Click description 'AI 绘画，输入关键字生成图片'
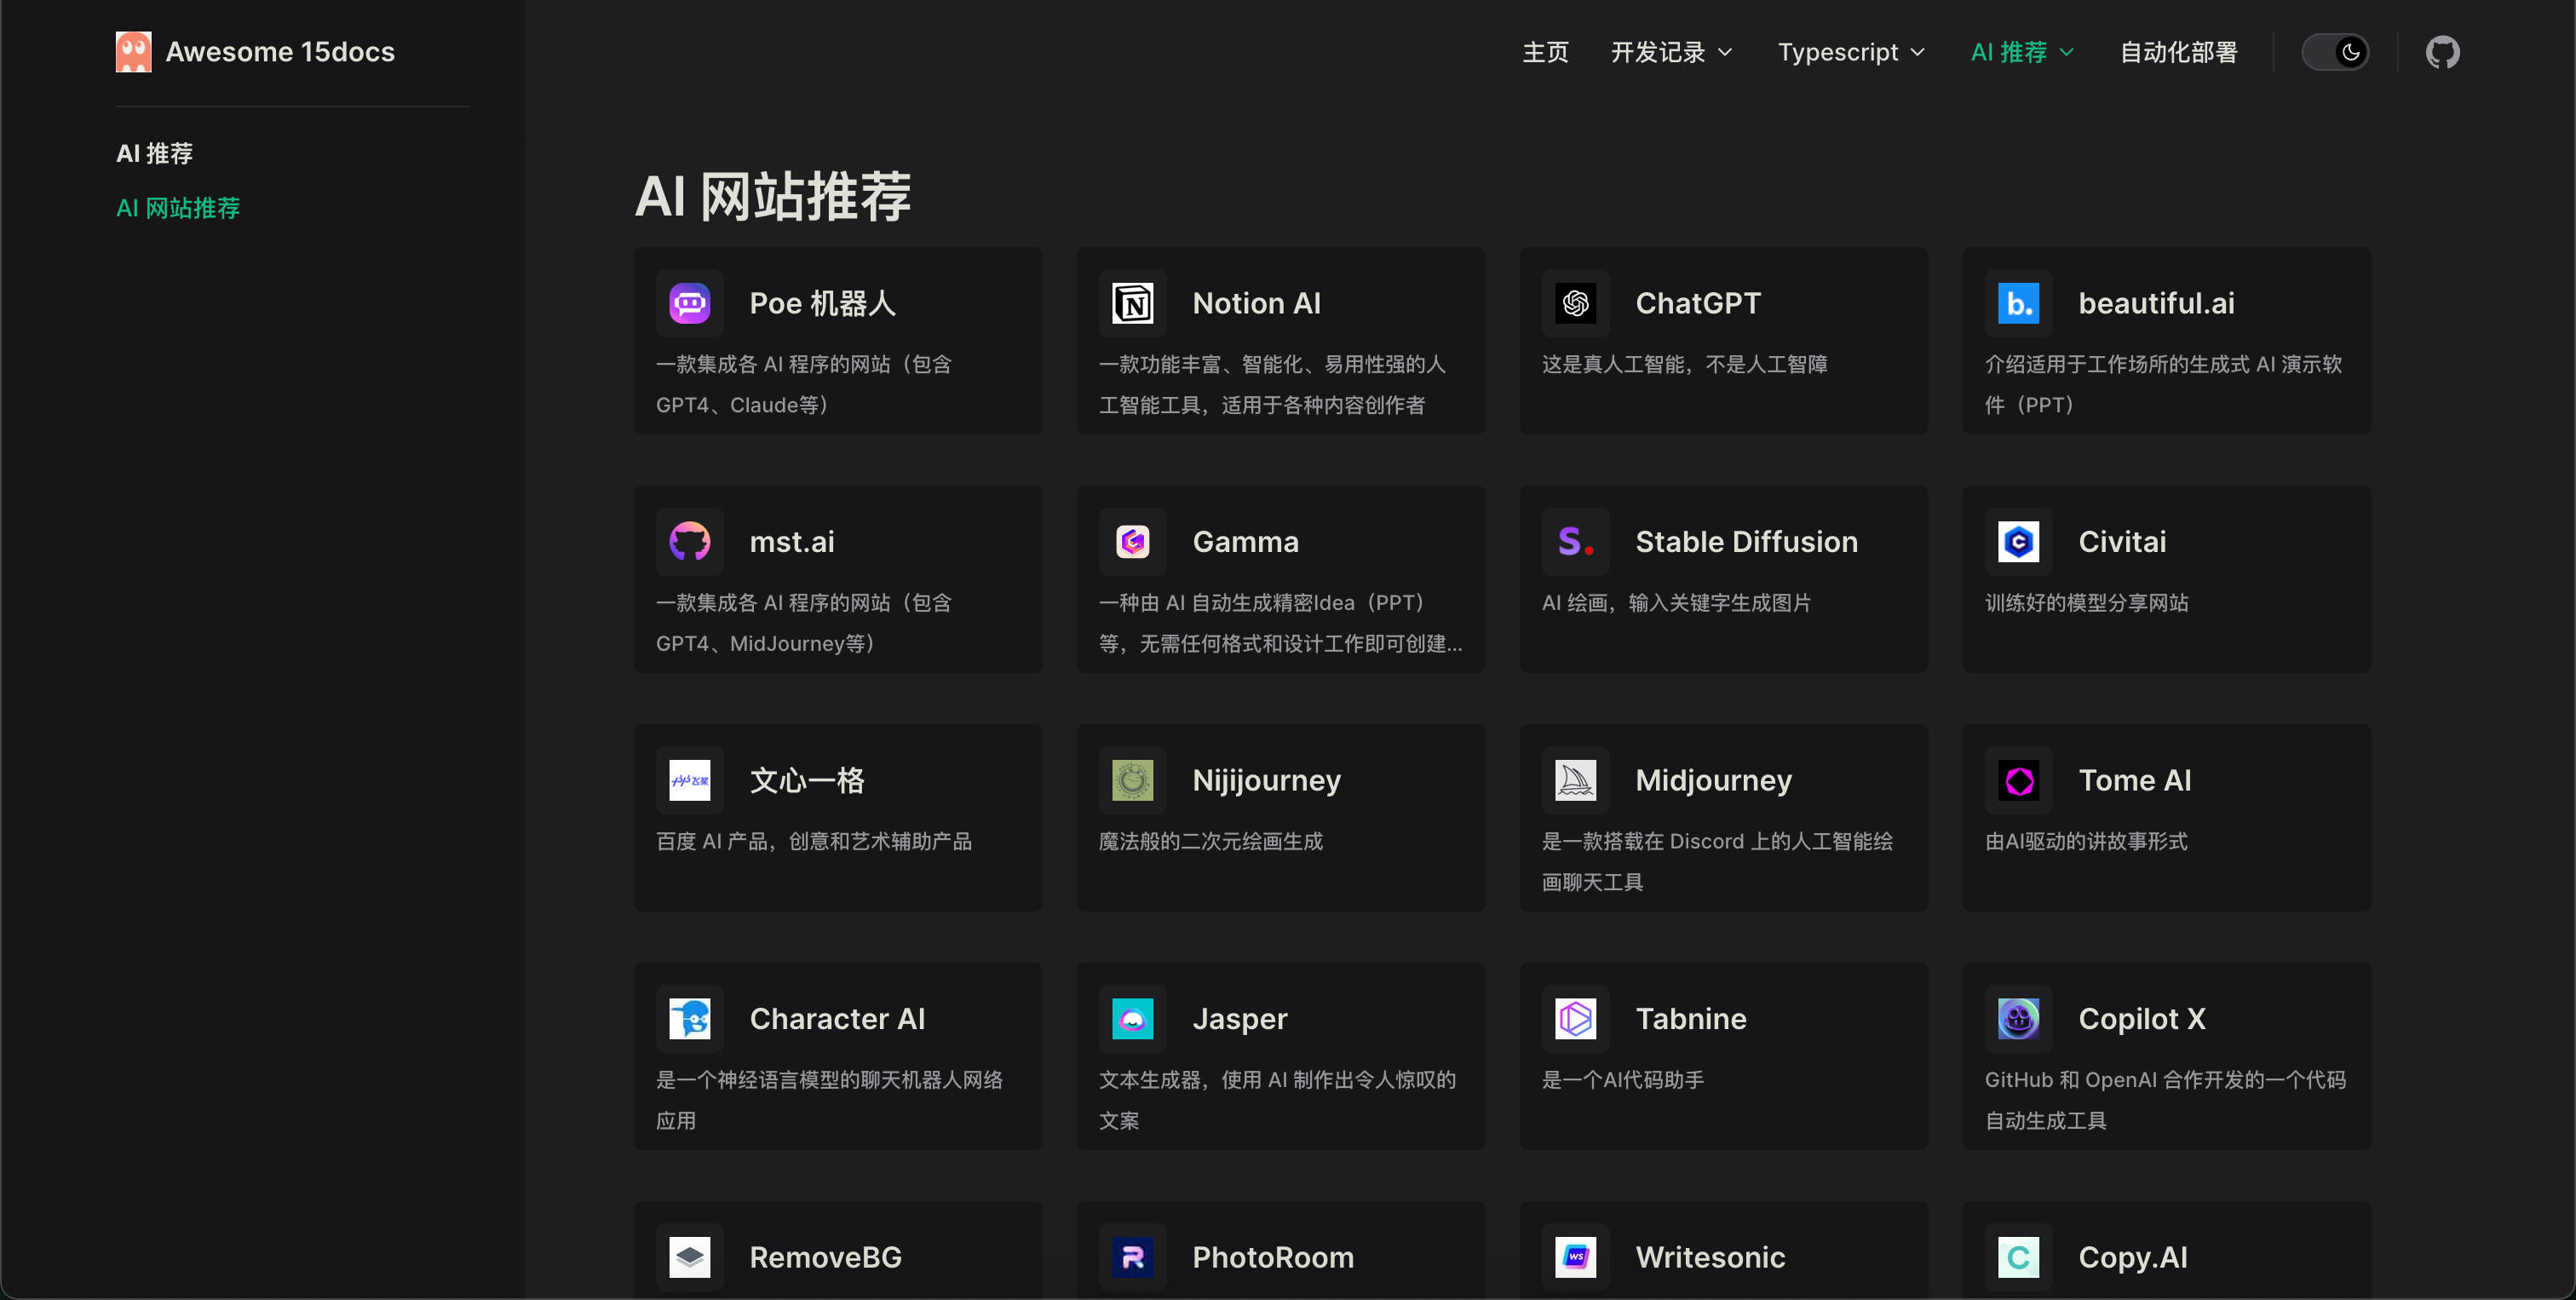This screenshot has width=2576, height=1300. (1676, 603)
